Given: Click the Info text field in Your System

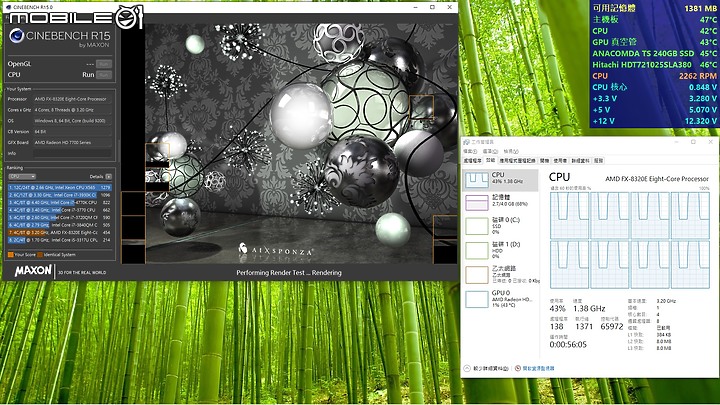Looking at the screenshot, I should pyautogui.click(x=72, y=153).
